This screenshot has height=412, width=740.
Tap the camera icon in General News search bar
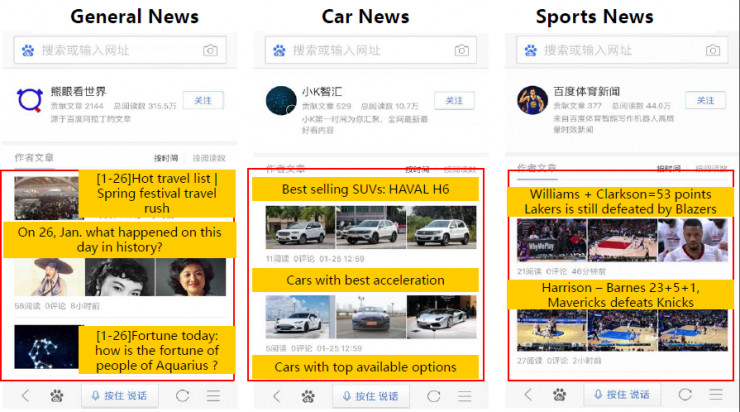210,50
